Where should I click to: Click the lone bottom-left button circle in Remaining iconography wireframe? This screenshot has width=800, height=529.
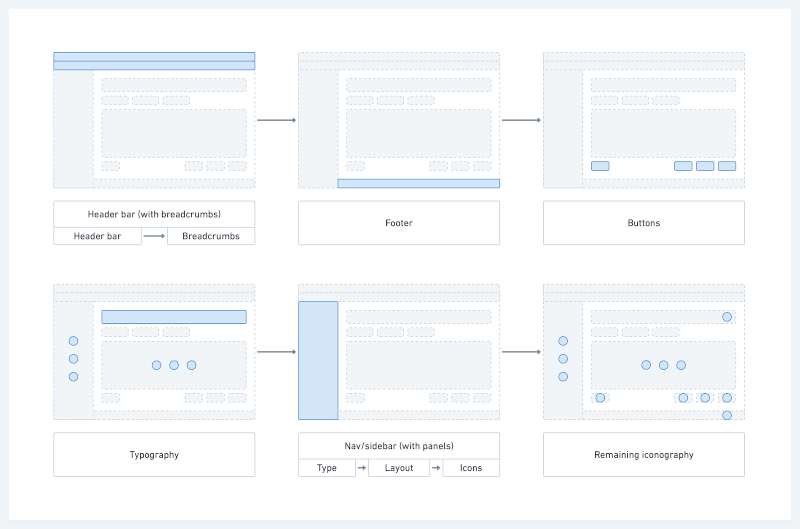pos(601,398)
